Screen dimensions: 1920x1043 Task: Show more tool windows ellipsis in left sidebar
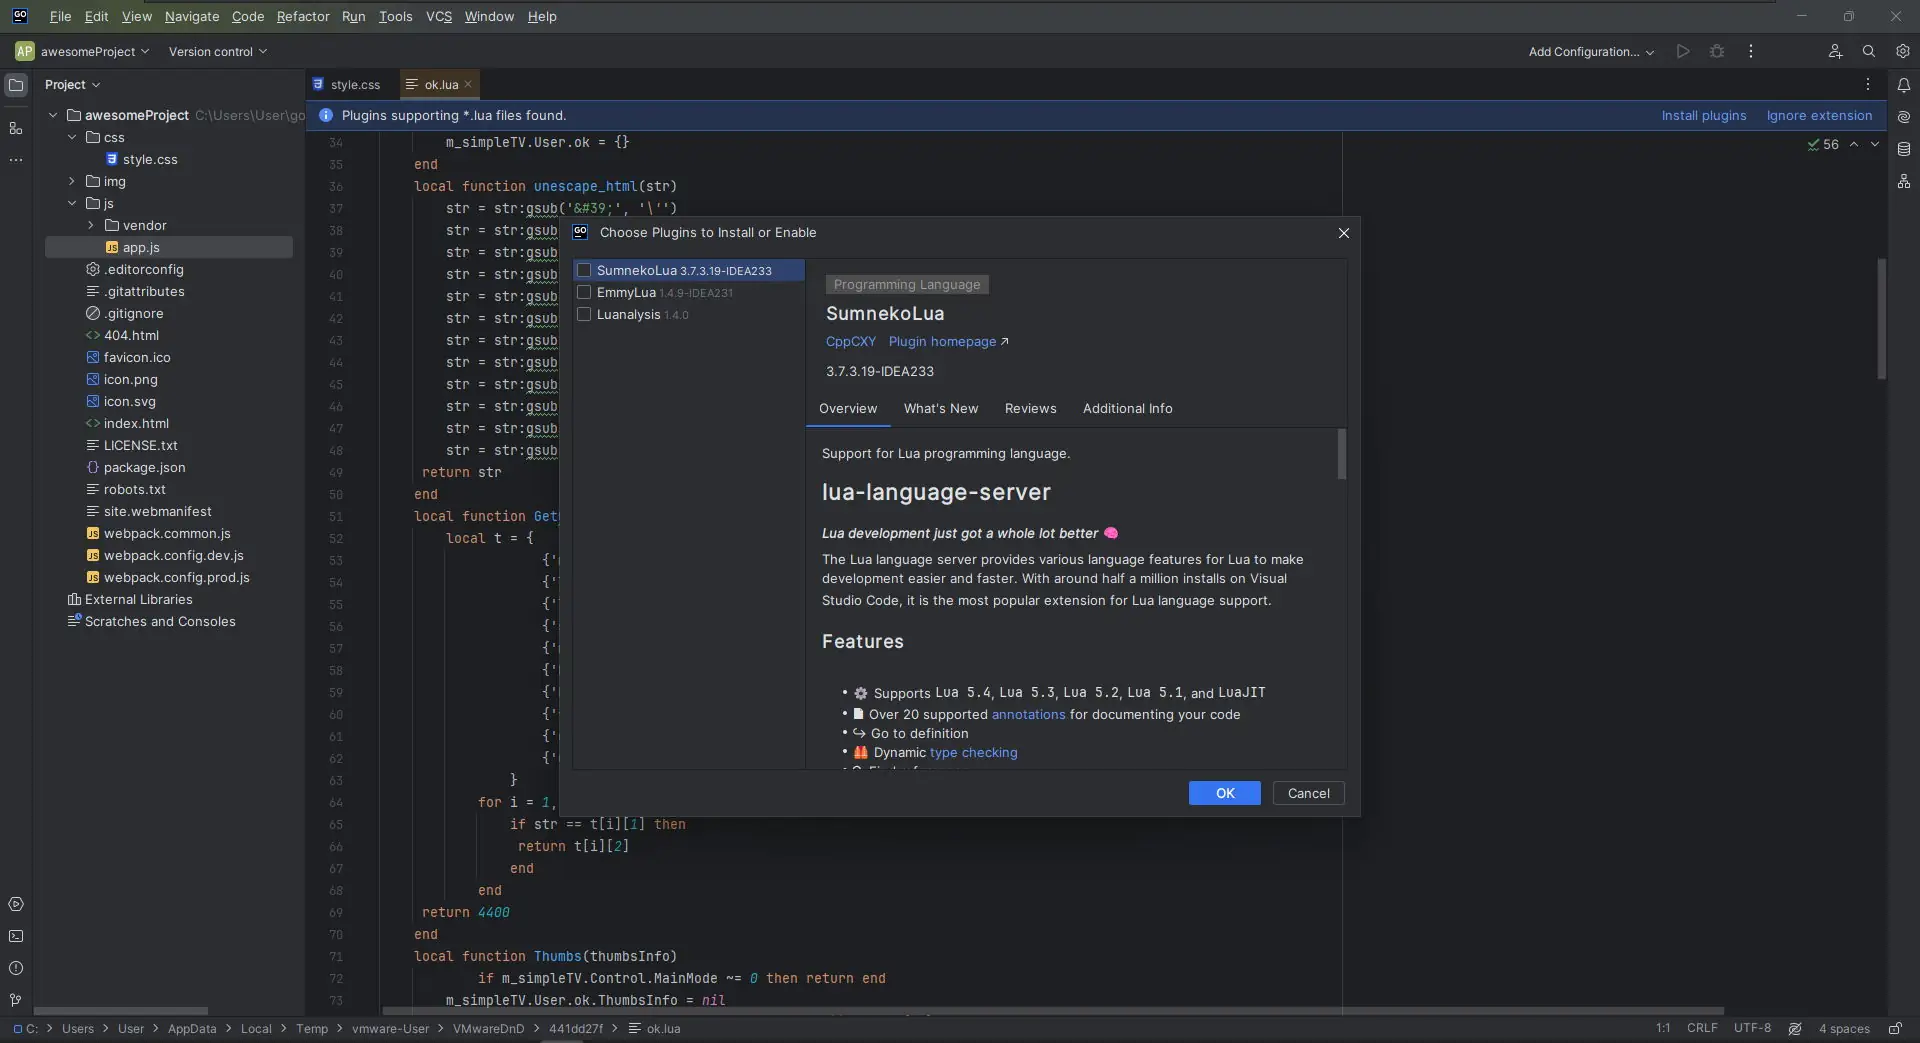coord(16,160)
